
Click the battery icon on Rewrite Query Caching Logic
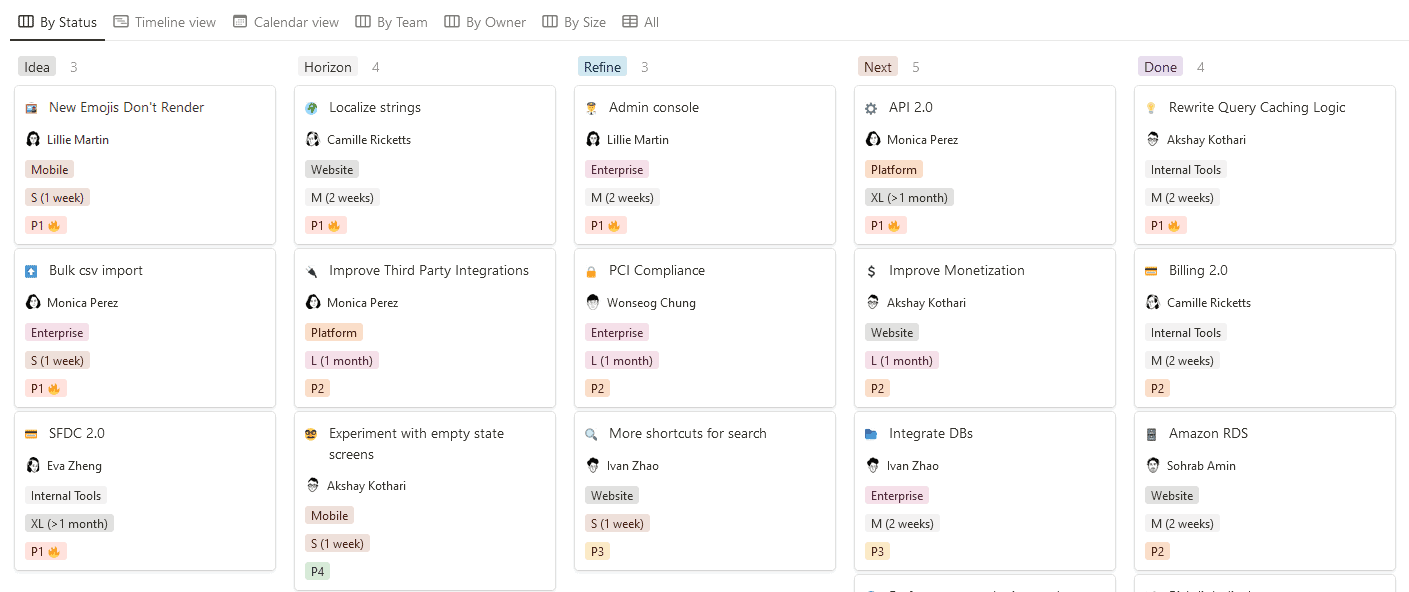[x=1151, y=107]
